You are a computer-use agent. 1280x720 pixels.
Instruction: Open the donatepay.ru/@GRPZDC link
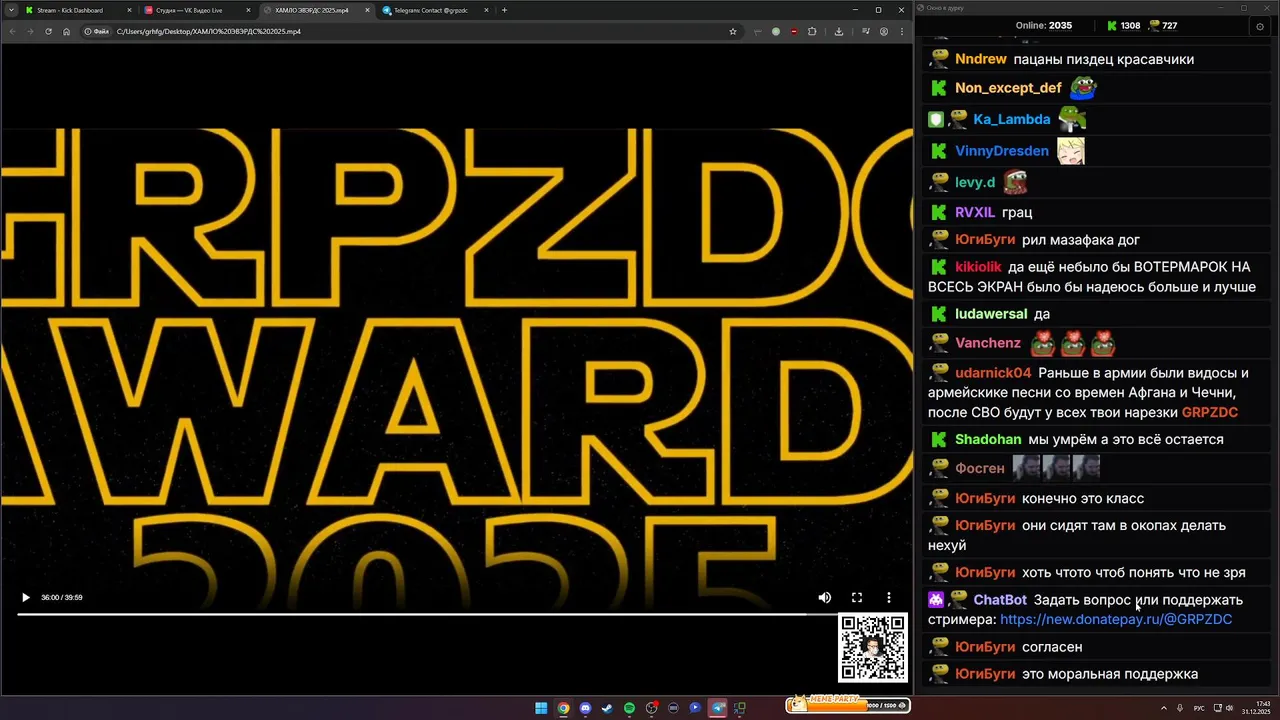(1116, 619)
